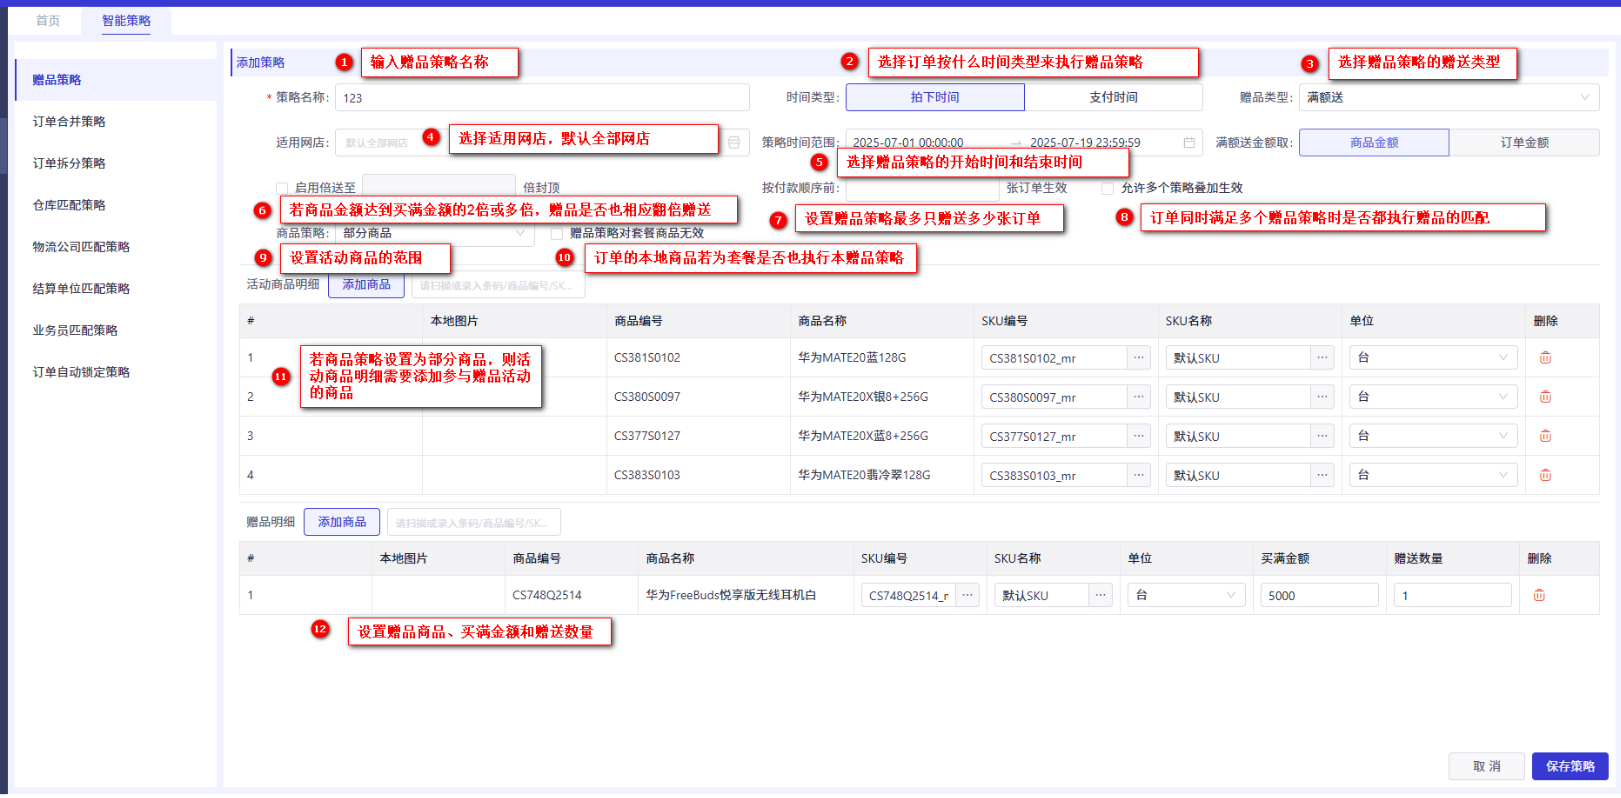1621x798 pixels.
Task: Focus 买满金额 field with 5000
Action: 1319,595
